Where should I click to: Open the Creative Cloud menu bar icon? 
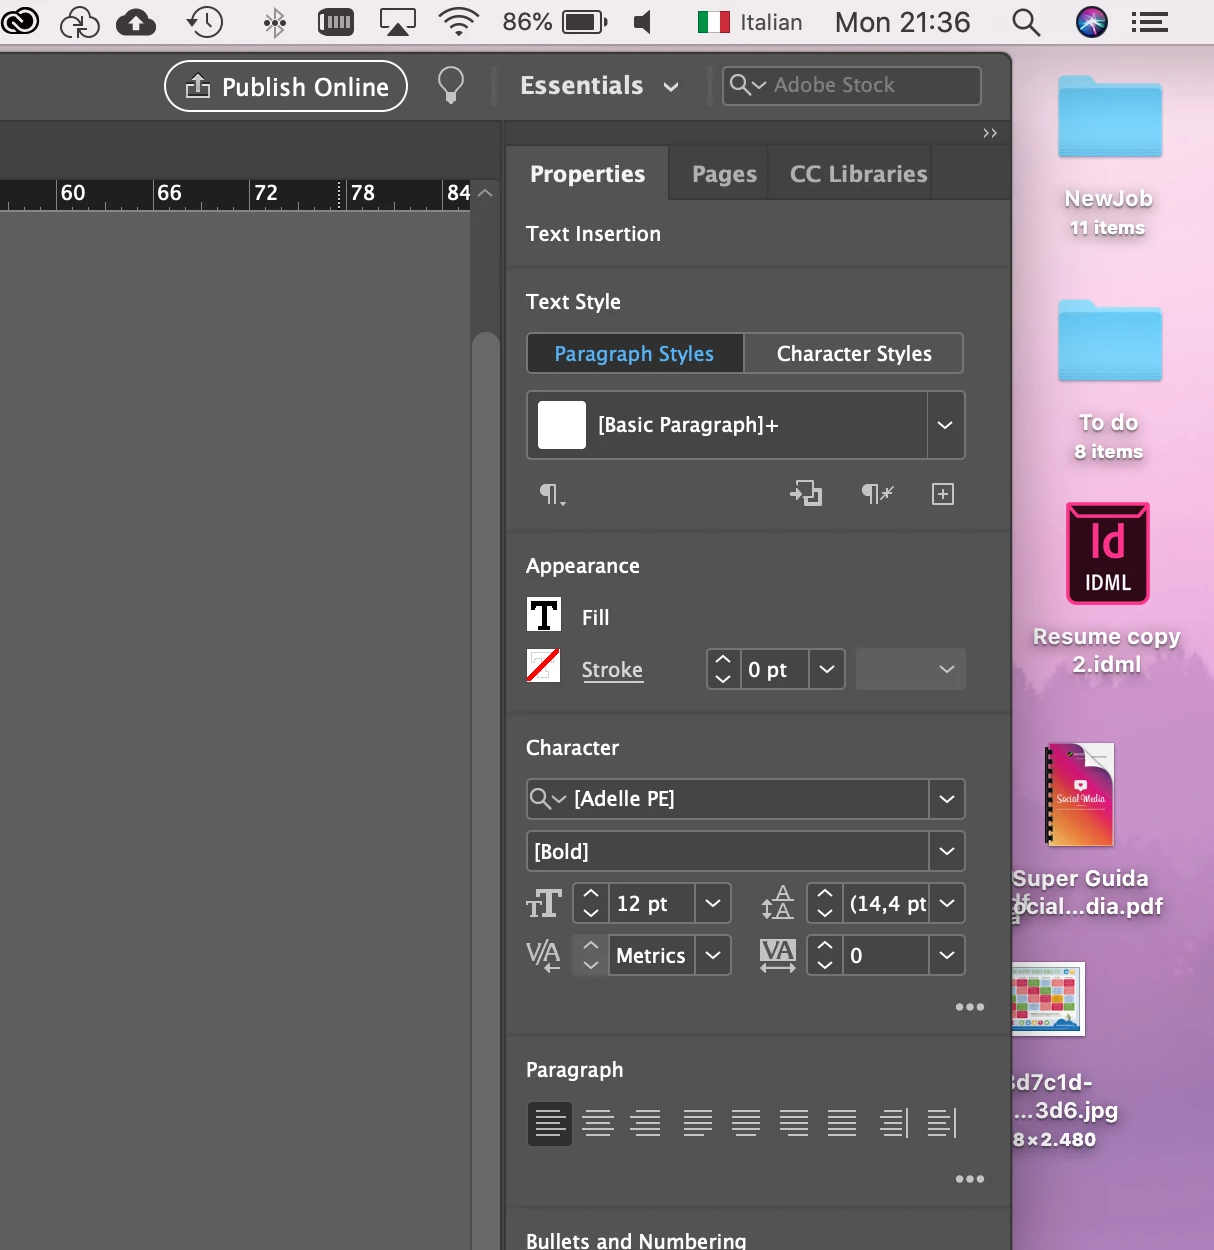tap(20, 20)
